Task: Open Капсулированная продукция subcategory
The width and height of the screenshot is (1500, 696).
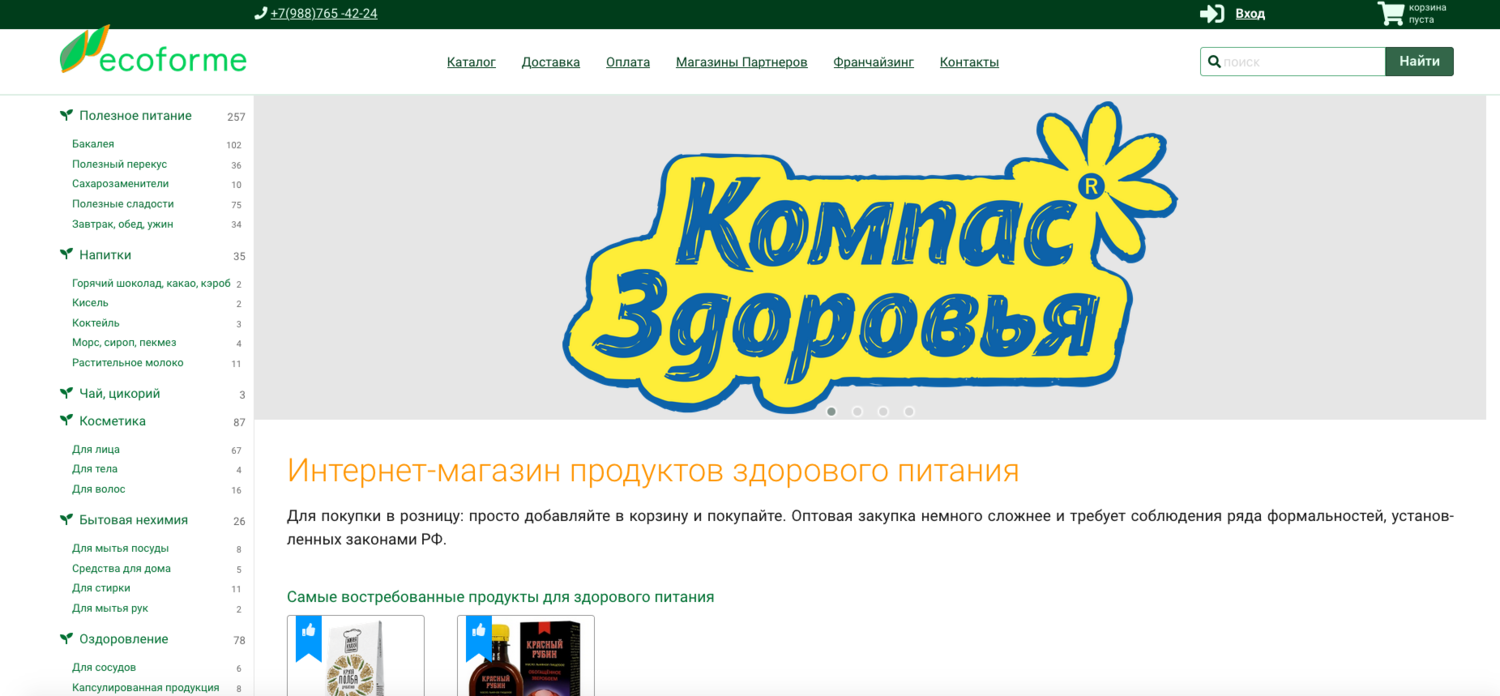Action: [x=145, y=688]
